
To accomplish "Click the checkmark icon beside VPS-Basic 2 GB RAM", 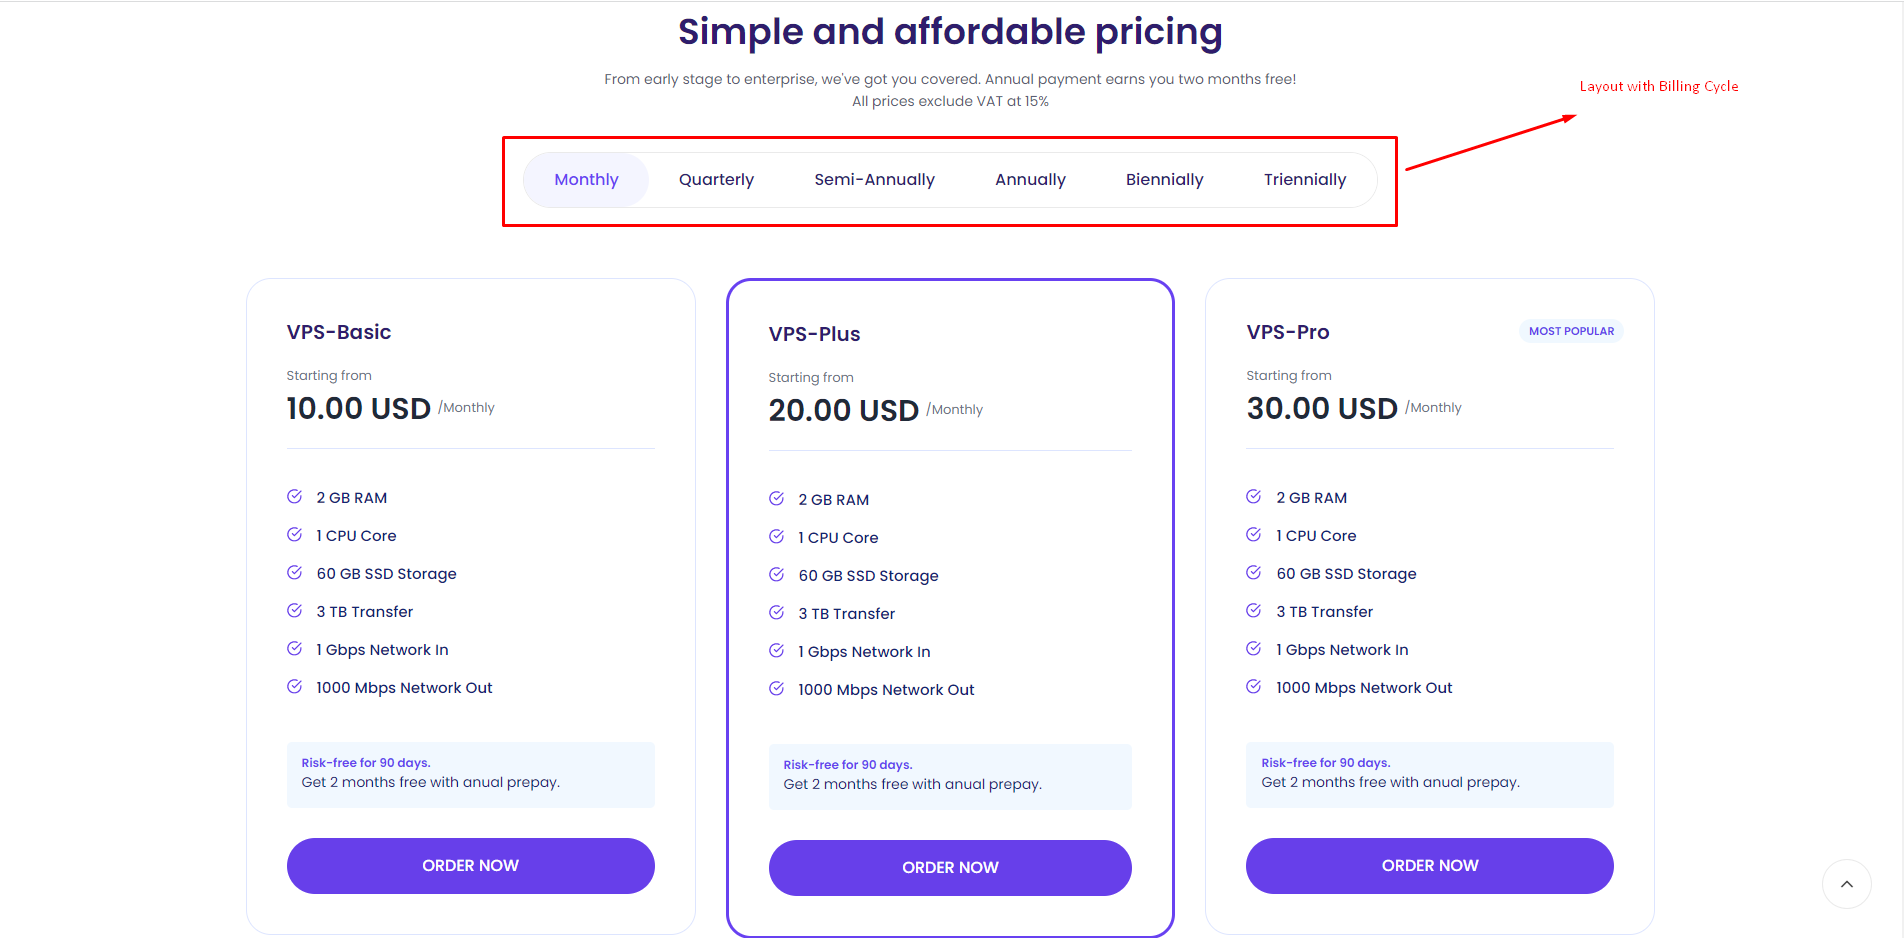I will 295,497.
